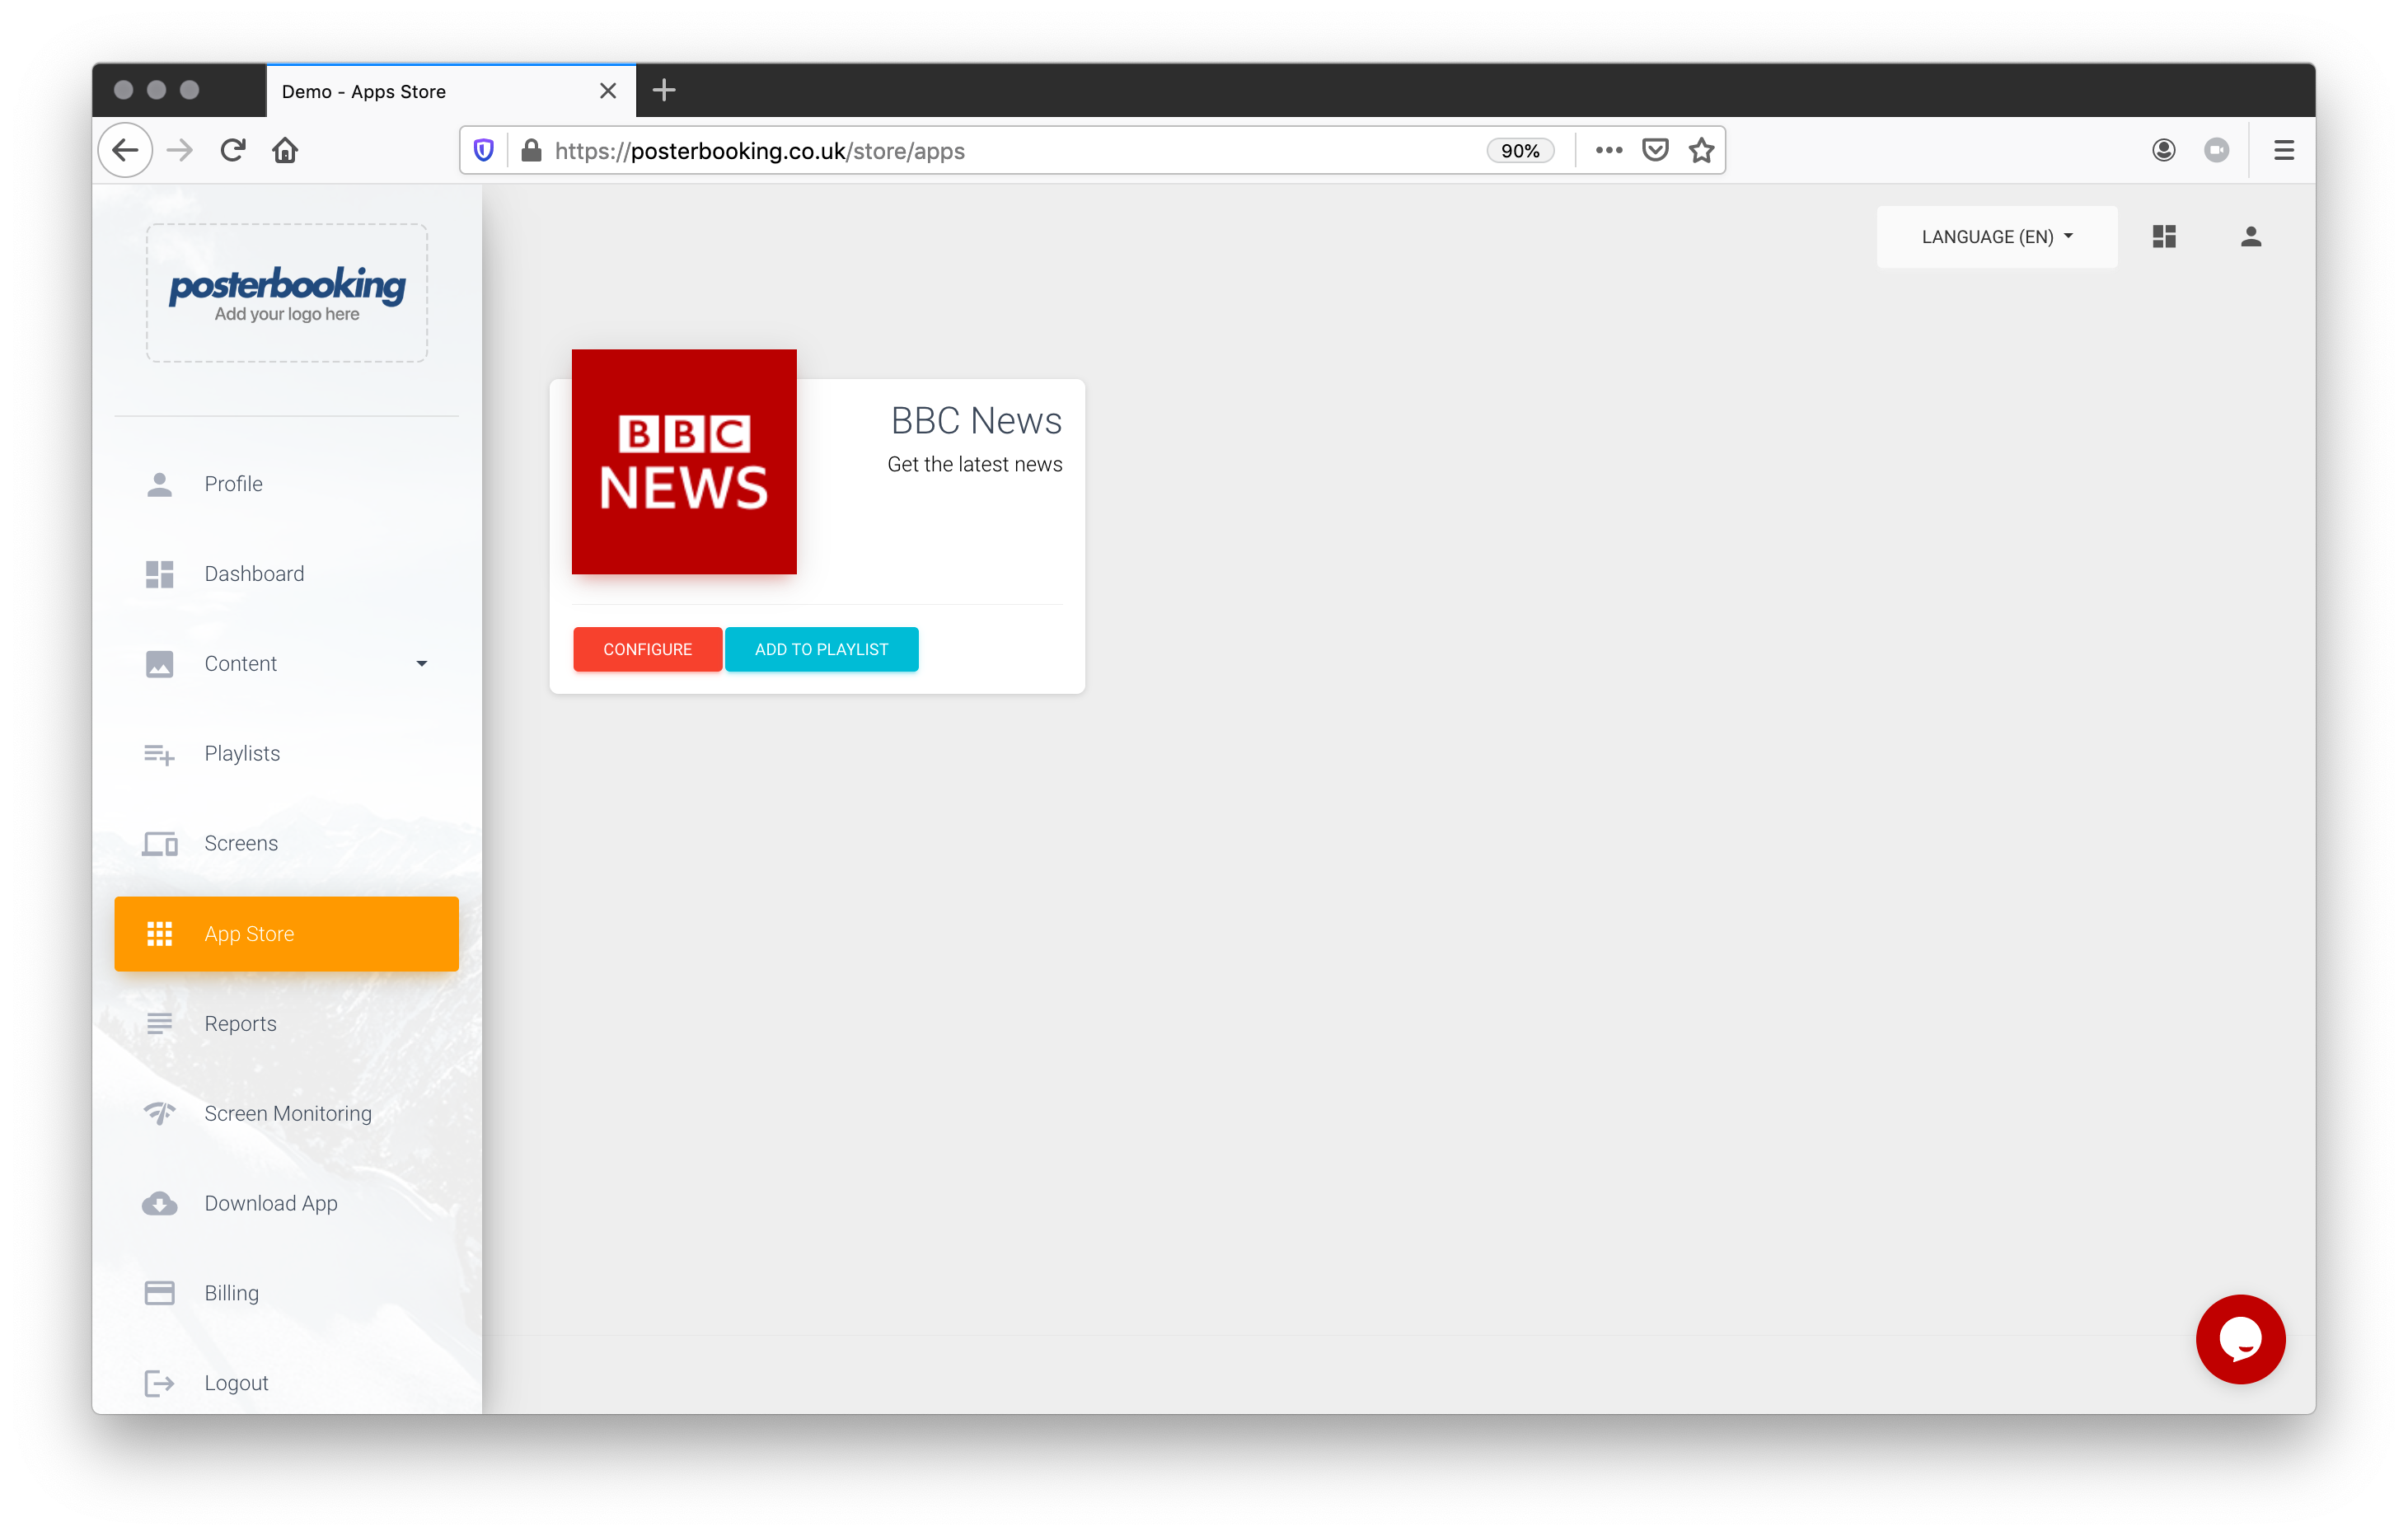This screenshot has height=1536, width=2408.
Task: Click the red Configure button
Action: tap(647, 649)
